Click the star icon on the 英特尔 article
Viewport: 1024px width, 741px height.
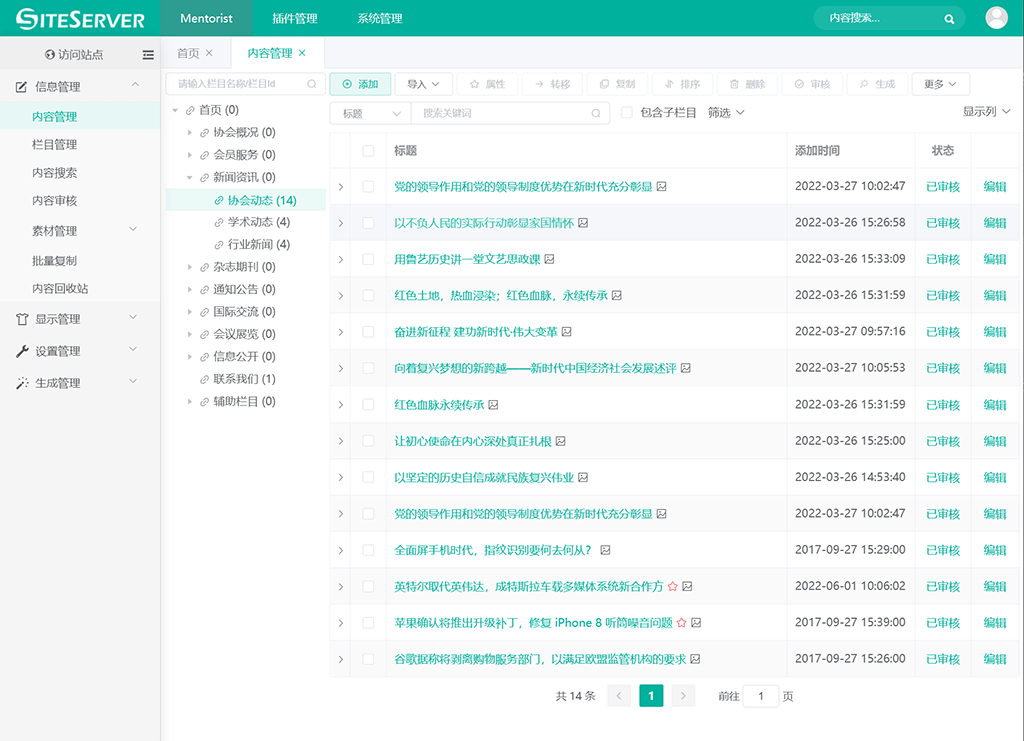pyautogui.click(x=673, y=586)
